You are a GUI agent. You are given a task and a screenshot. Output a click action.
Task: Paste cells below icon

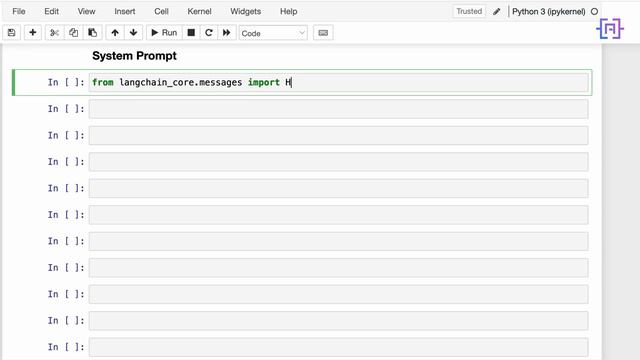[93, 33]
